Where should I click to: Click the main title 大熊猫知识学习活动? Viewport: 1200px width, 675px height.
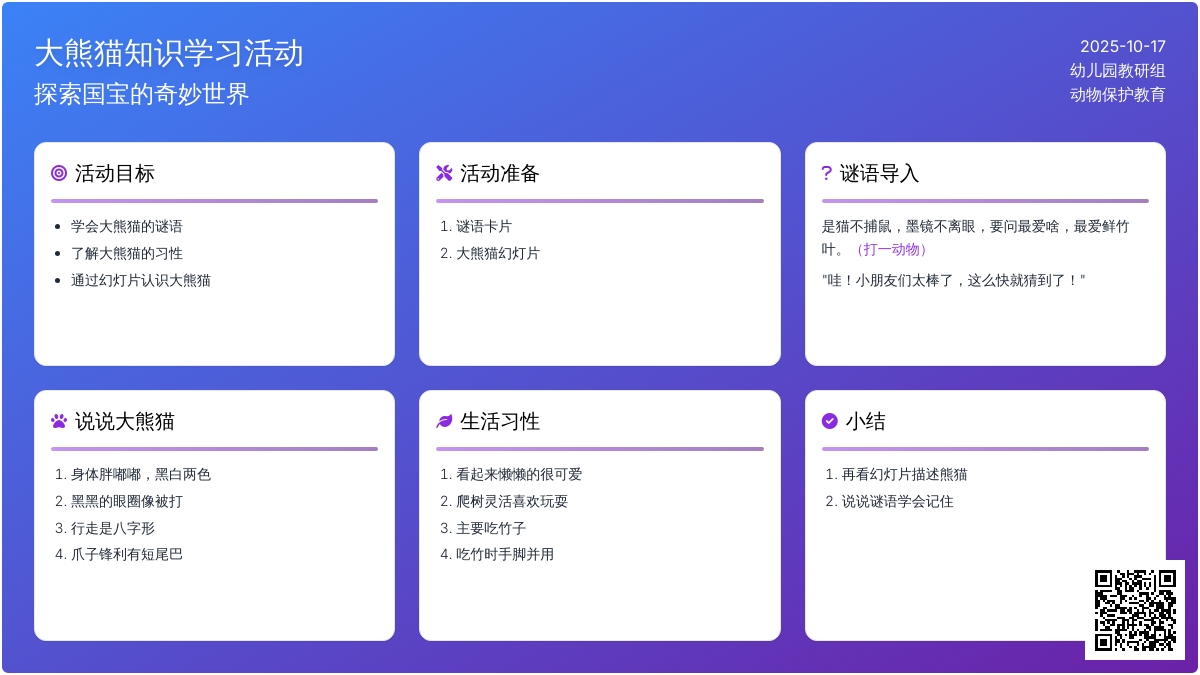tap(169, 53)
